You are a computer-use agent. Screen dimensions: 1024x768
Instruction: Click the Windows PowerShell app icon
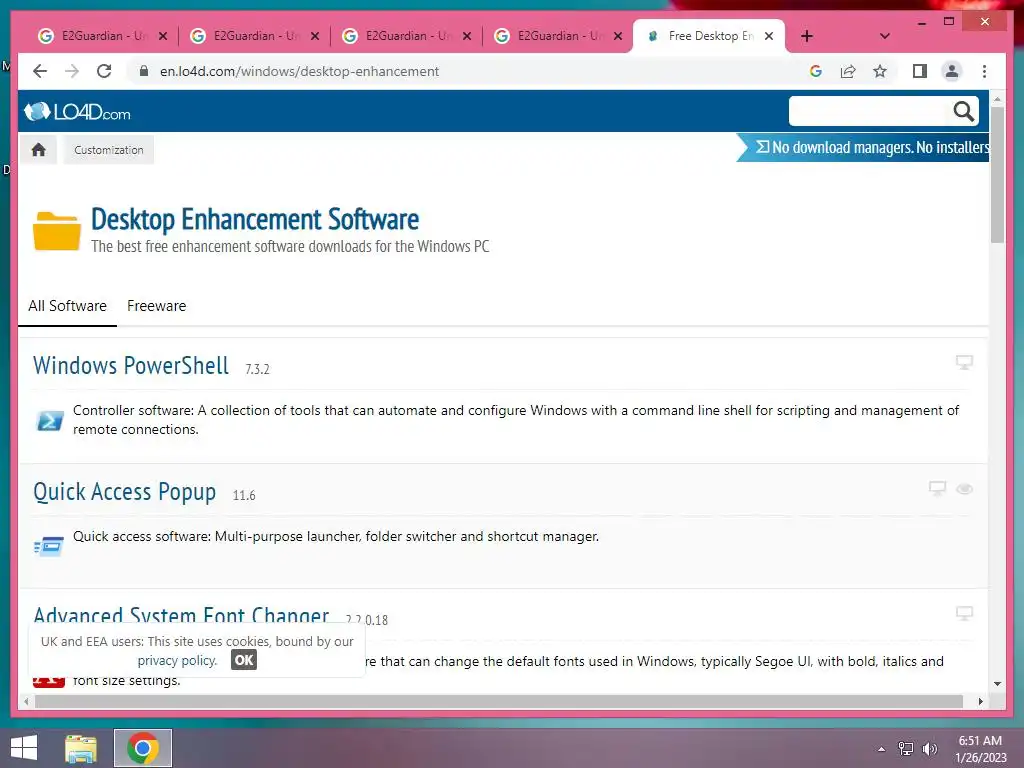point(50,421)
